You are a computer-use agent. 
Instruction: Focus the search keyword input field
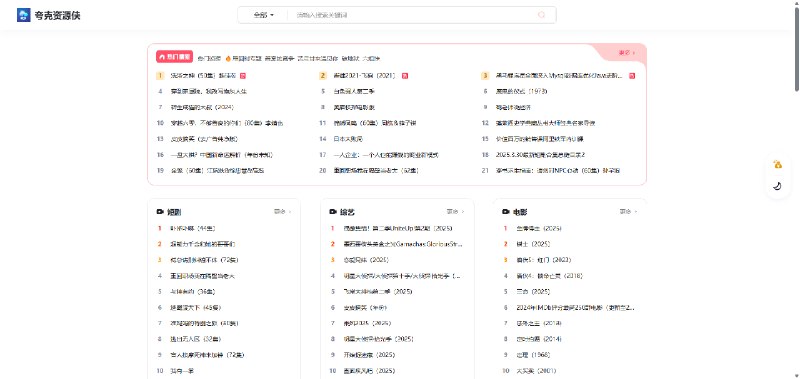point(413,15)
